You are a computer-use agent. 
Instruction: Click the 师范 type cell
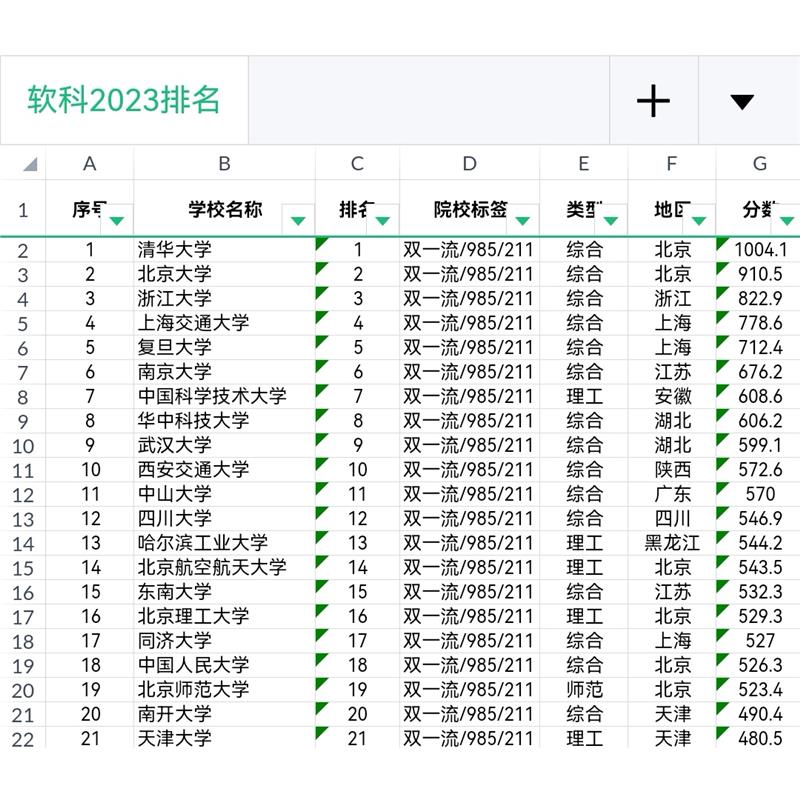tap(584, 690)
